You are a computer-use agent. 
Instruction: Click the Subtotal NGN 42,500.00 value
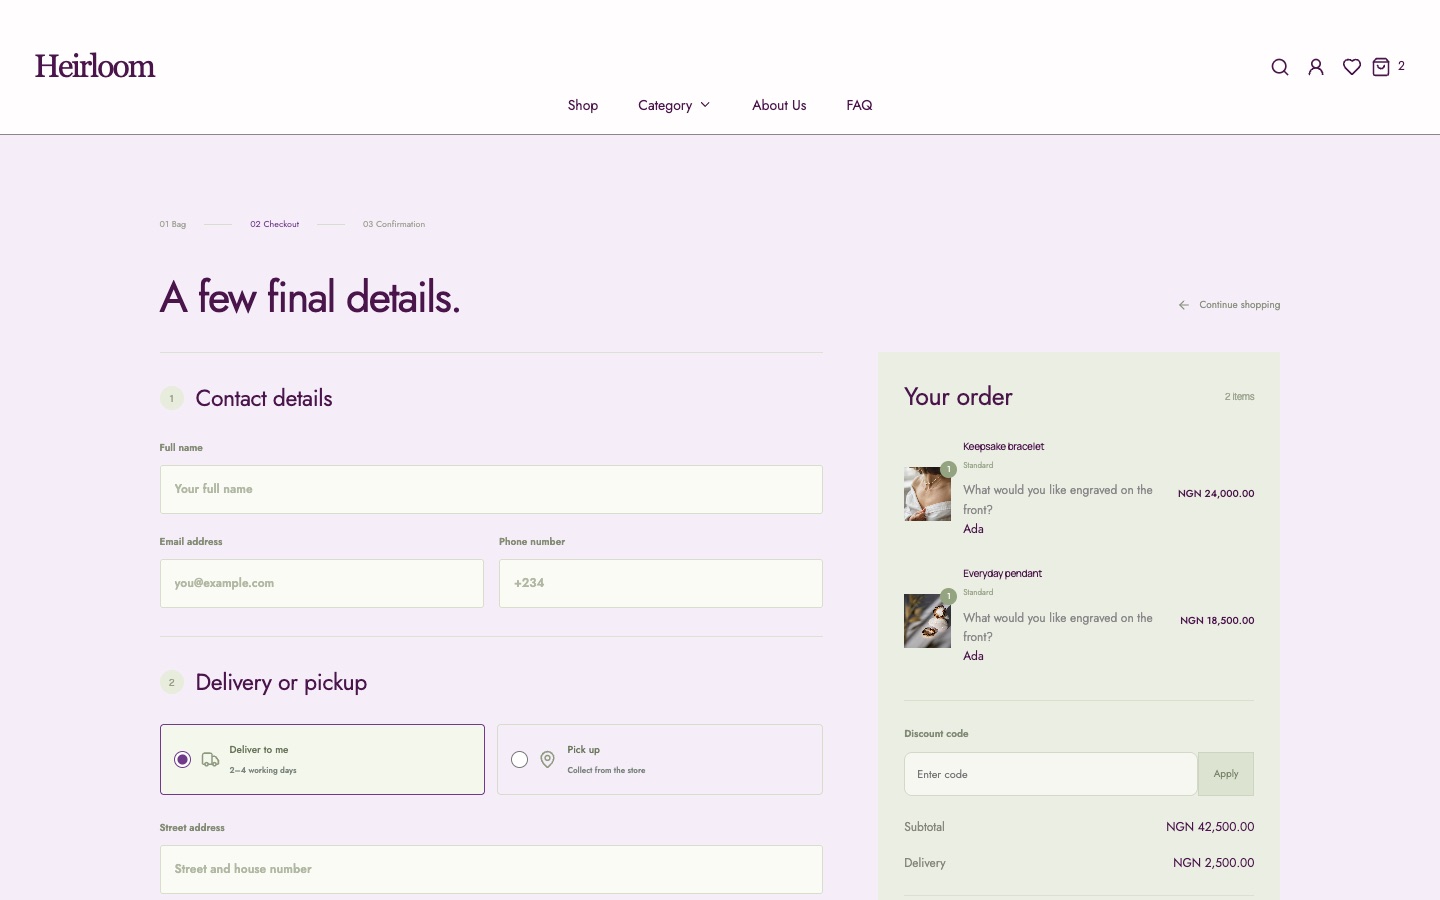[x=1210, y=827]
